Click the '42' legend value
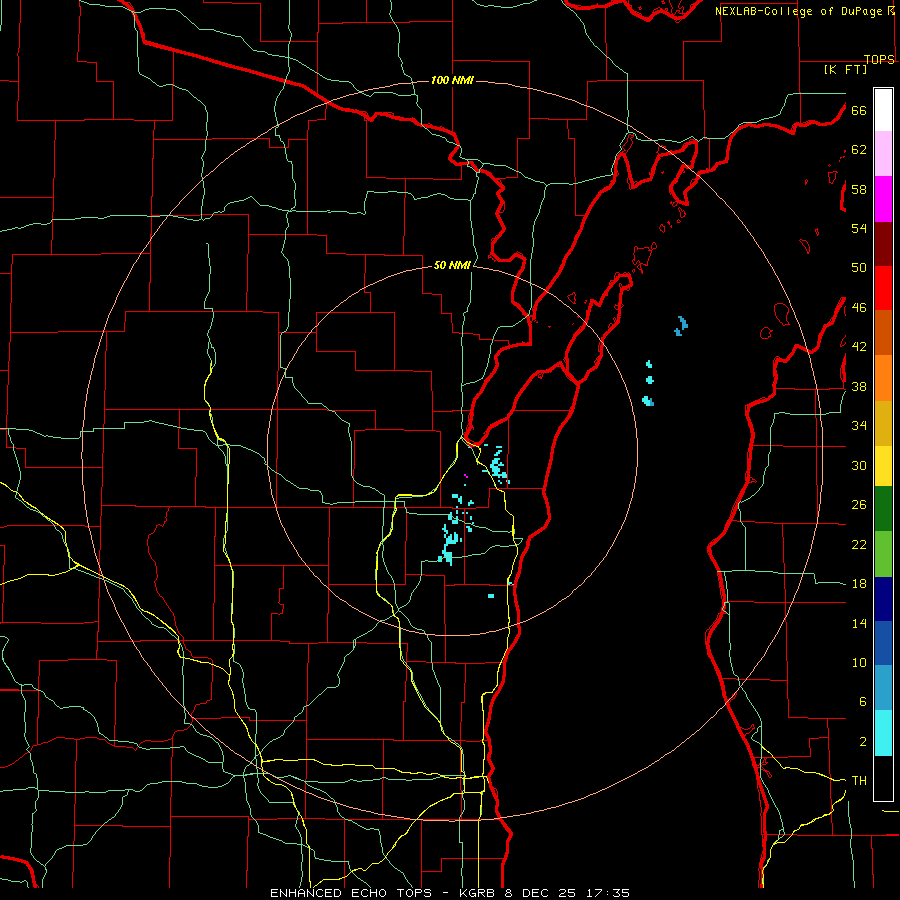 (x=859, y=347)
